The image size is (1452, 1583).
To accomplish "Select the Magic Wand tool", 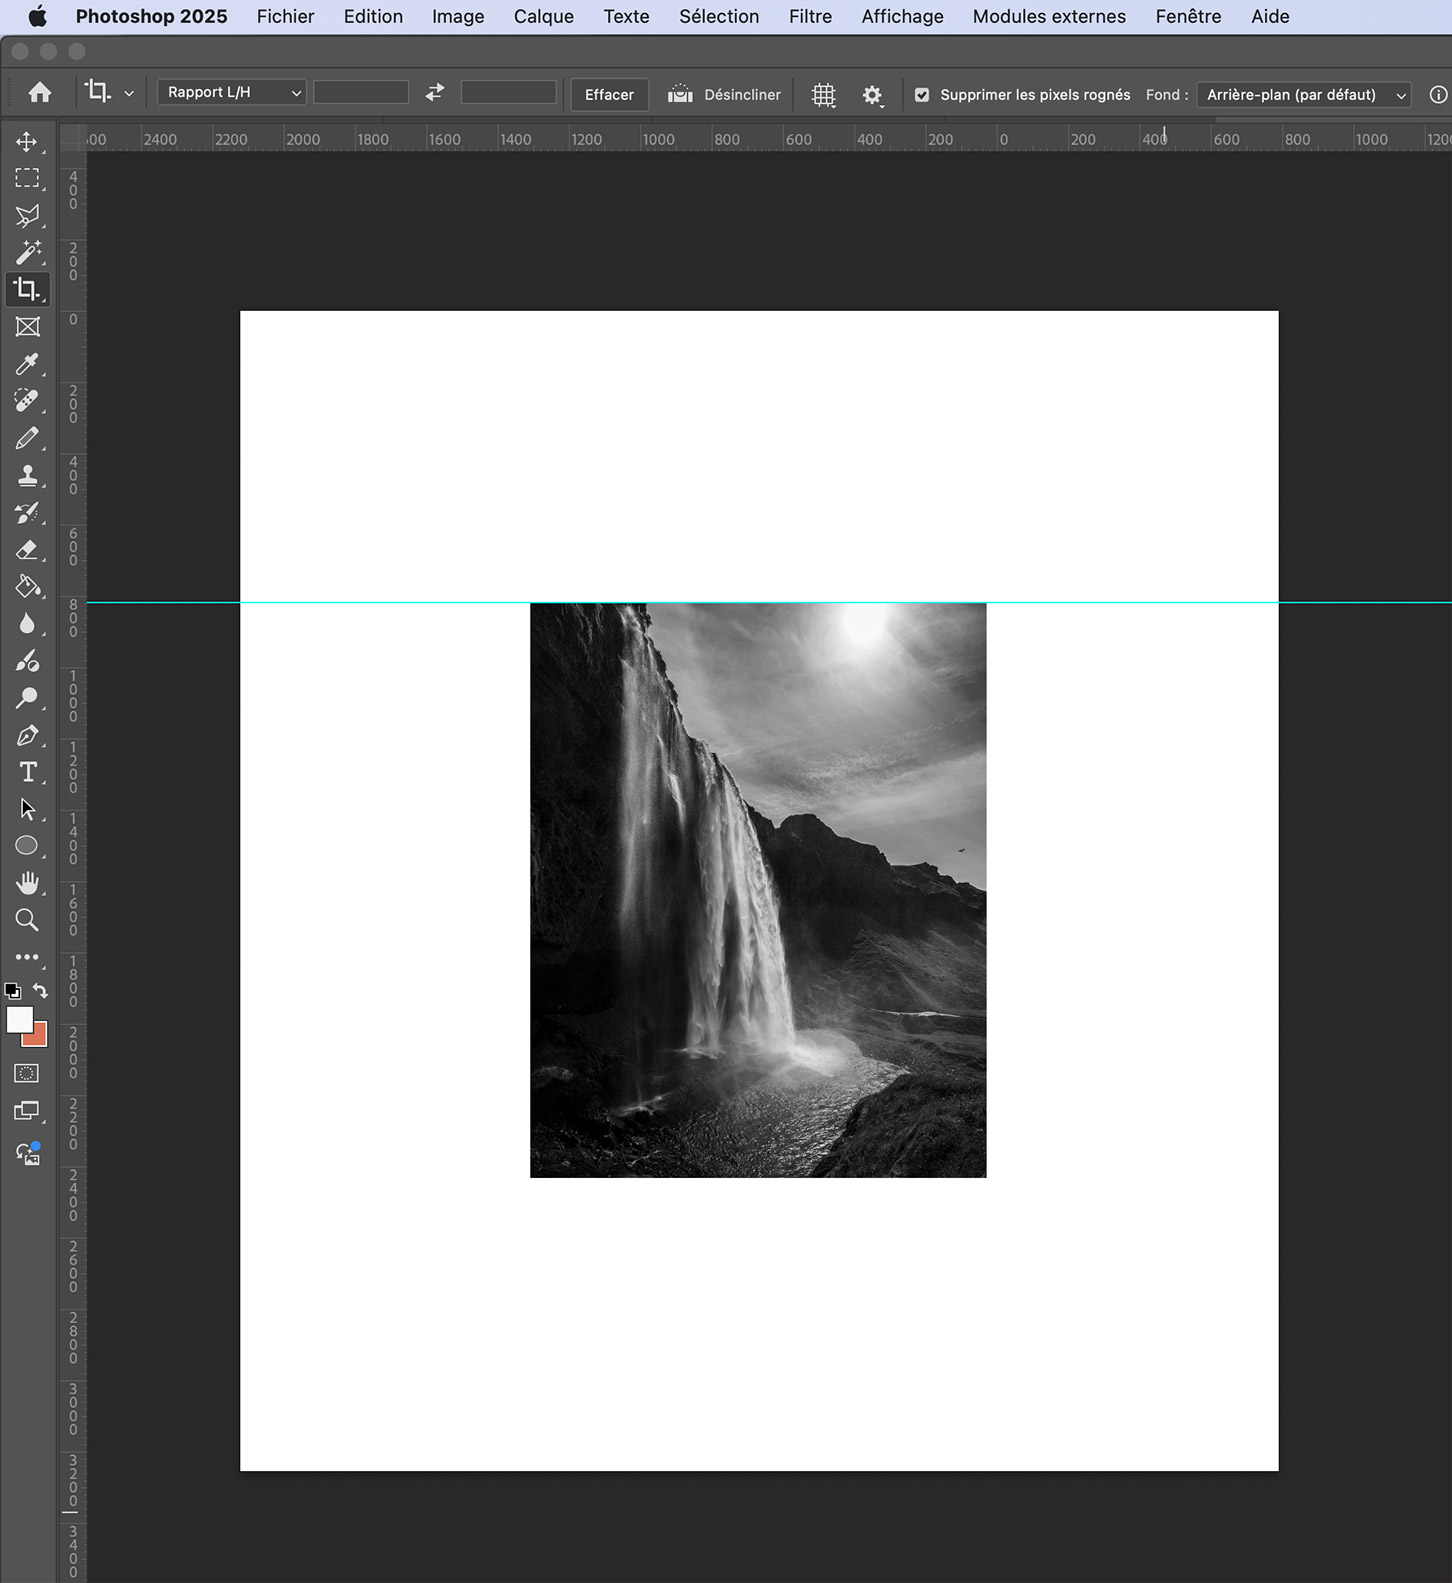I will [27, 252].
